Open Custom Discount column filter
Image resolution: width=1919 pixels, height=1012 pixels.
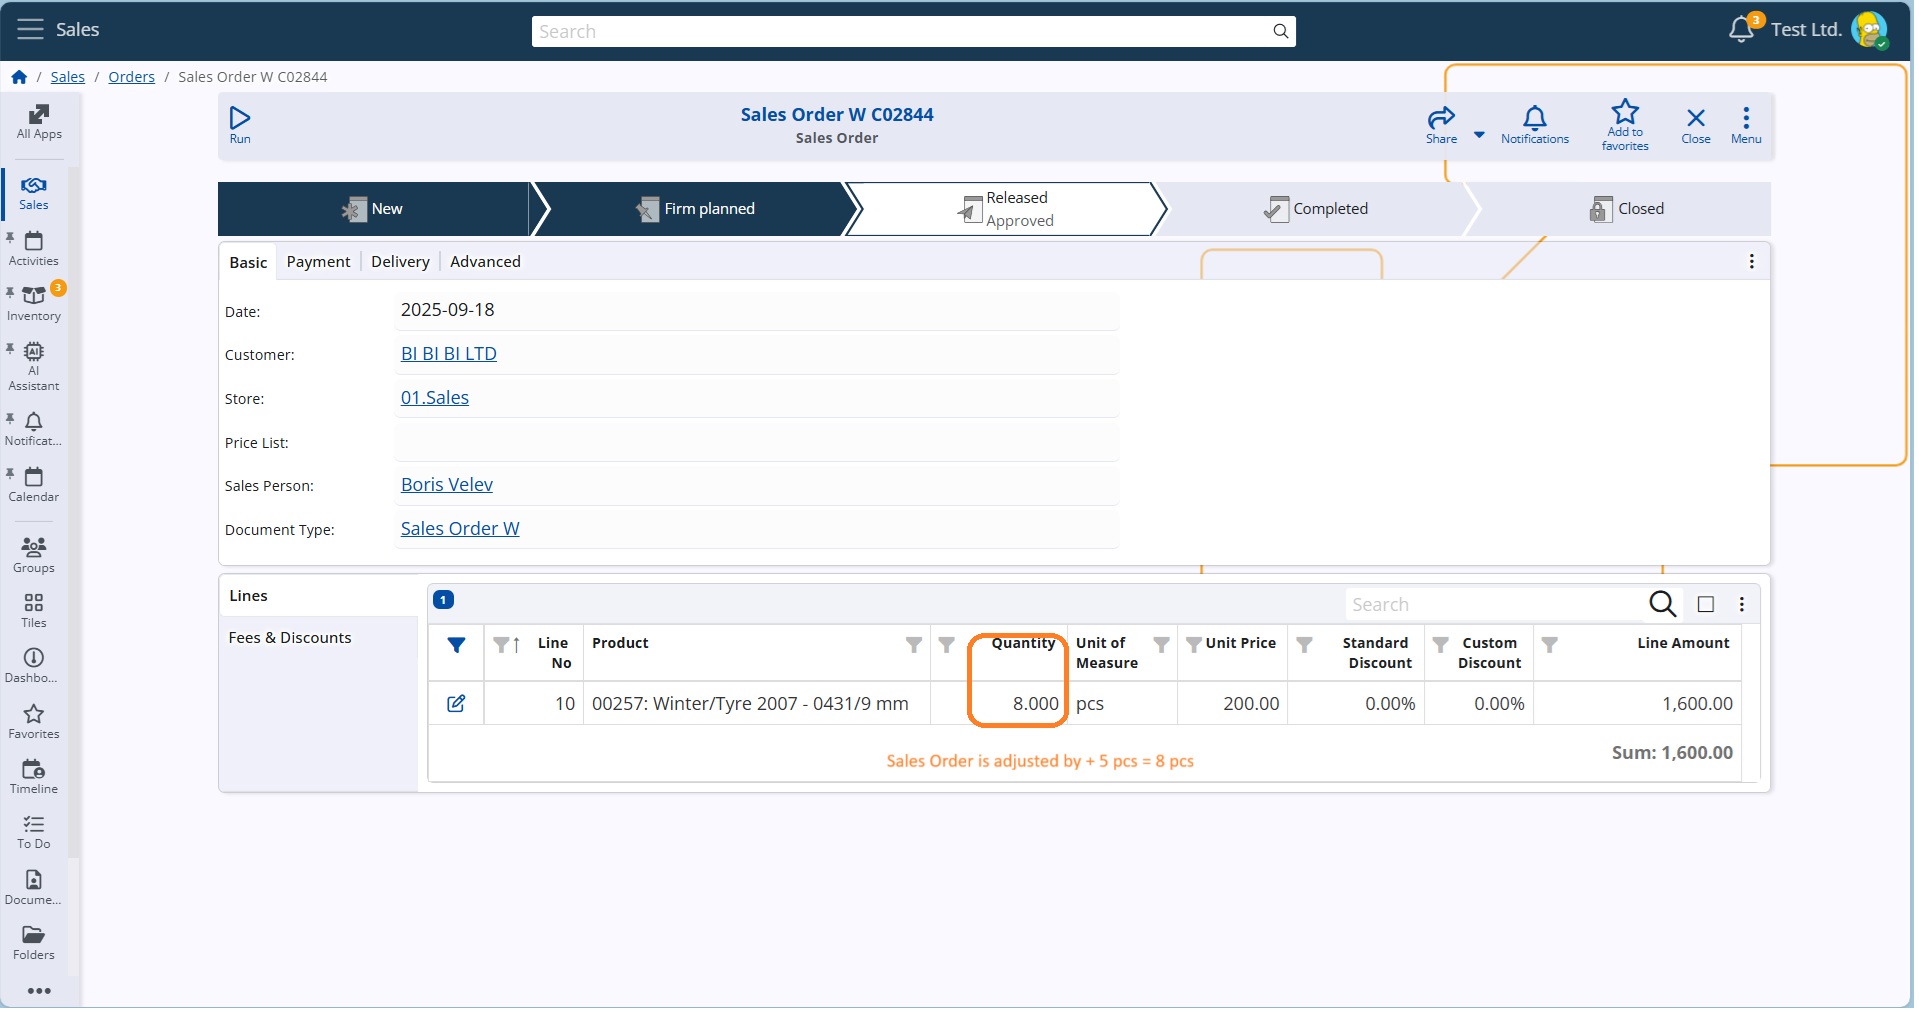(x=1441, y=646)
